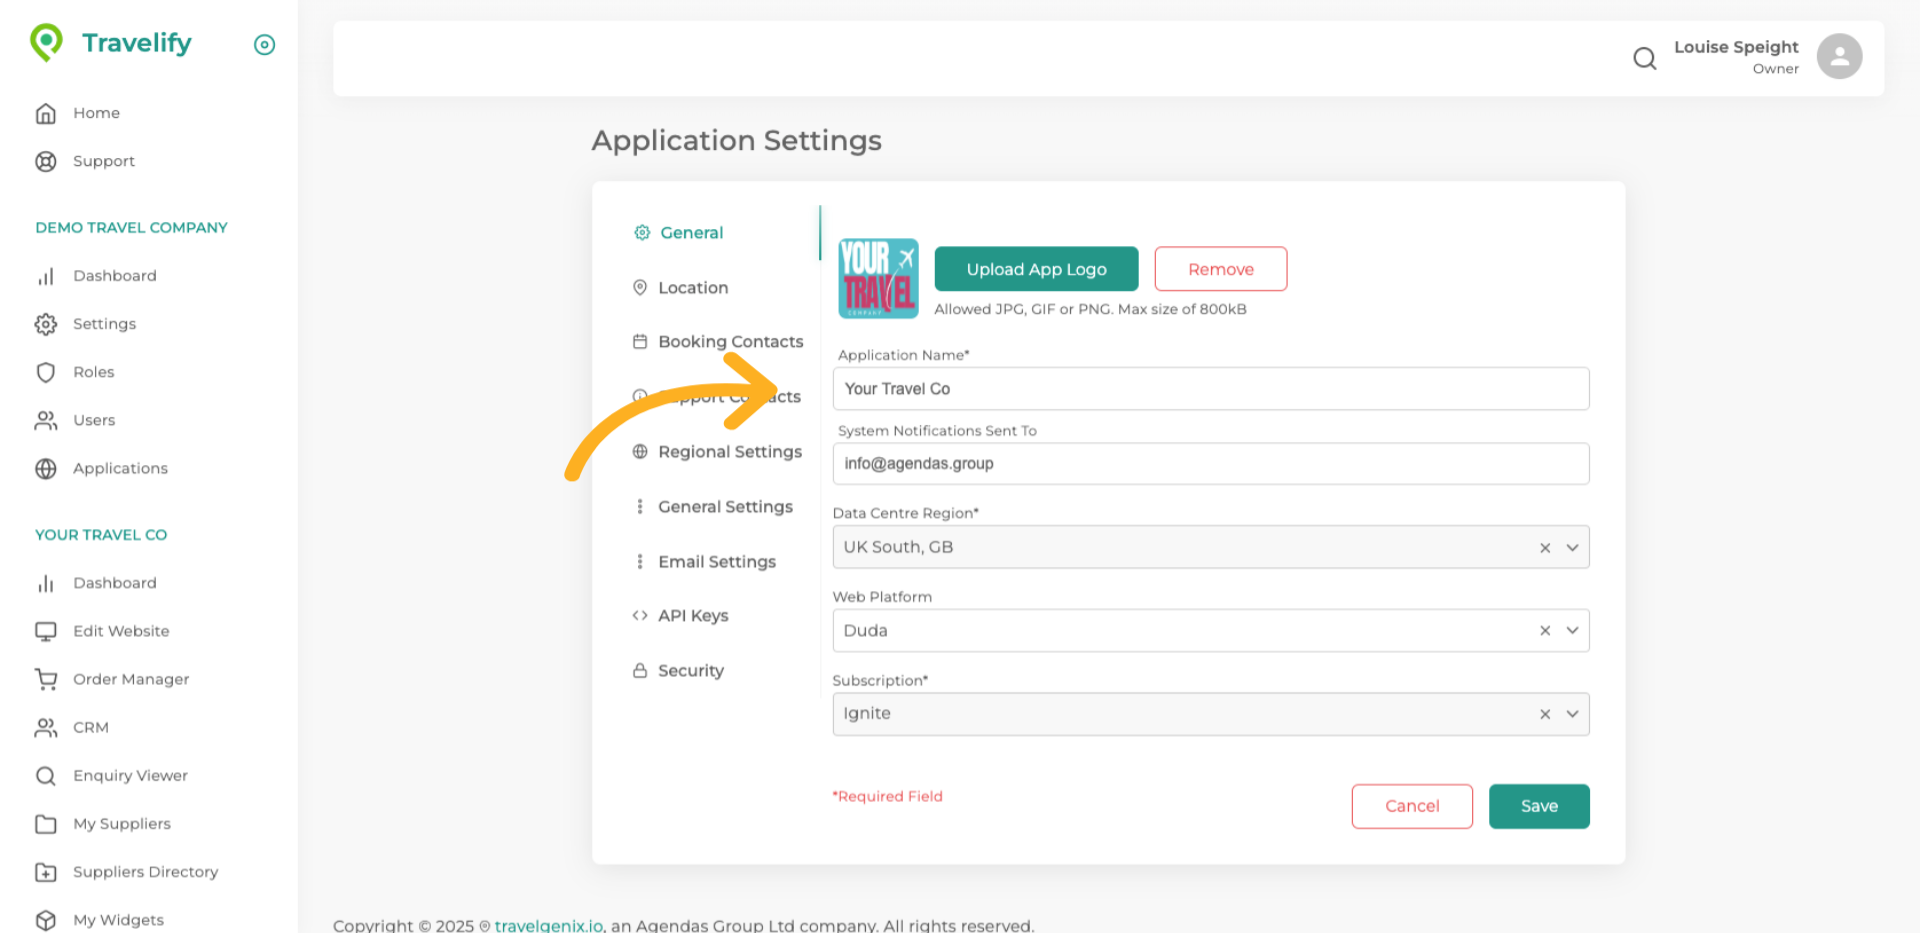Click the Your Travel logo thumbnail
1920x933 pixels.
tap(878, 278)
